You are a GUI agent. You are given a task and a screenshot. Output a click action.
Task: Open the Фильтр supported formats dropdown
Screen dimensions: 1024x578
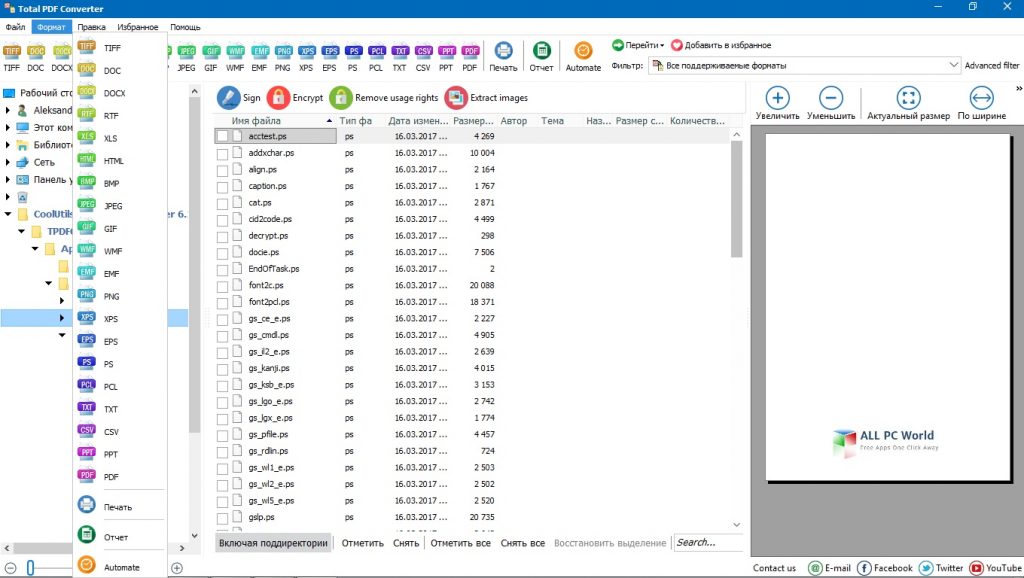(804, 65)
